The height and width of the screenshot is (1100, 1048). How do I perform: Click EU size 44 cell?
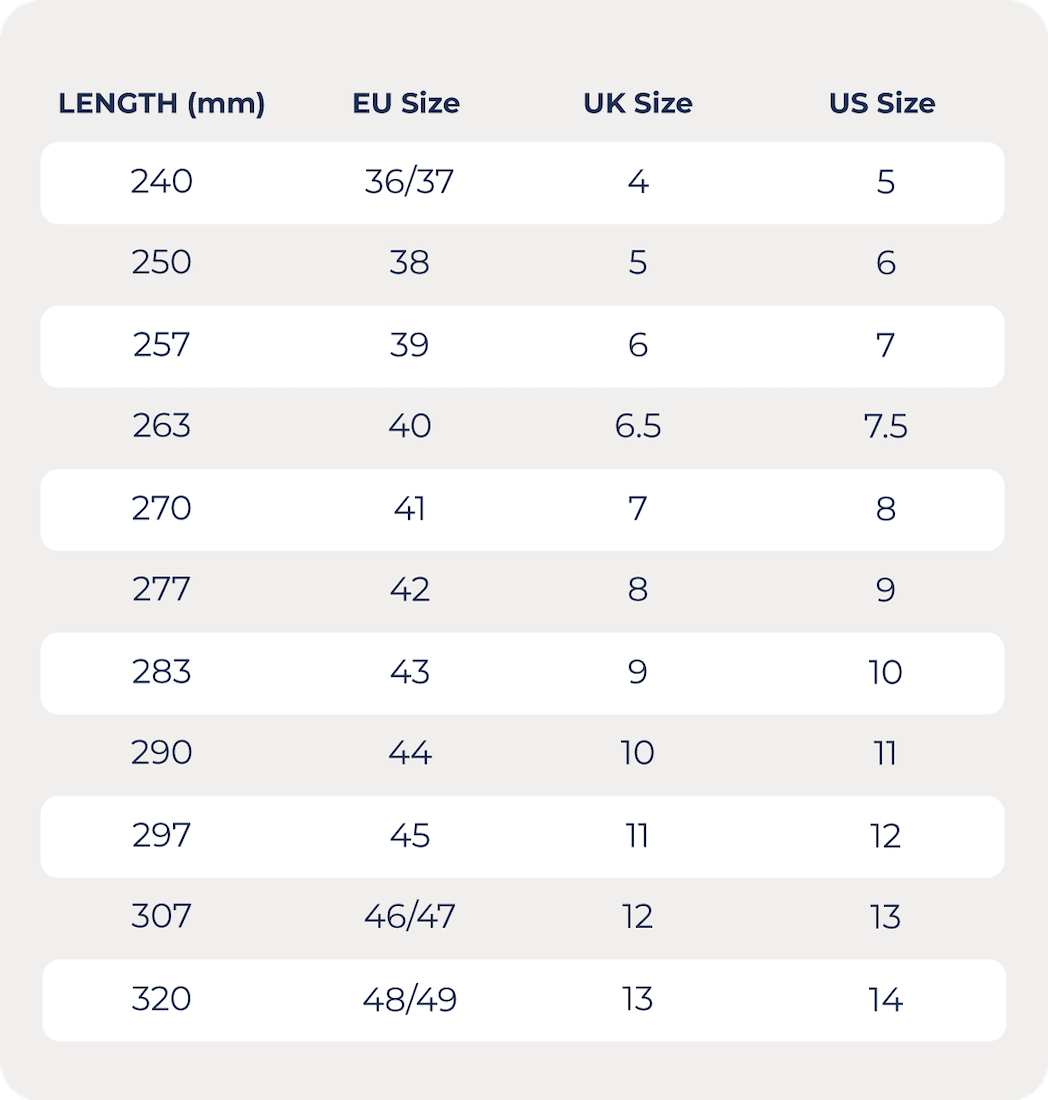[x=409, y=753]
